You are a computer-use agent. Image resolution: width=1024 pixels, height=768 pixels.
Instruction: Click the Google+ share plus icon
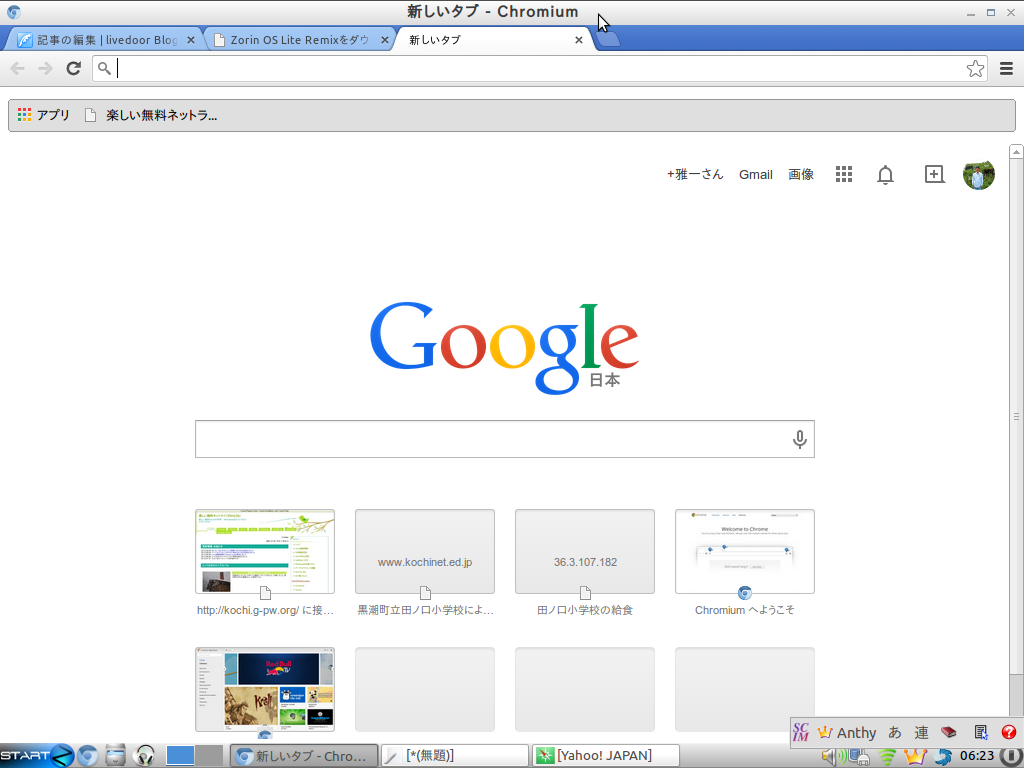coord(935,174)
